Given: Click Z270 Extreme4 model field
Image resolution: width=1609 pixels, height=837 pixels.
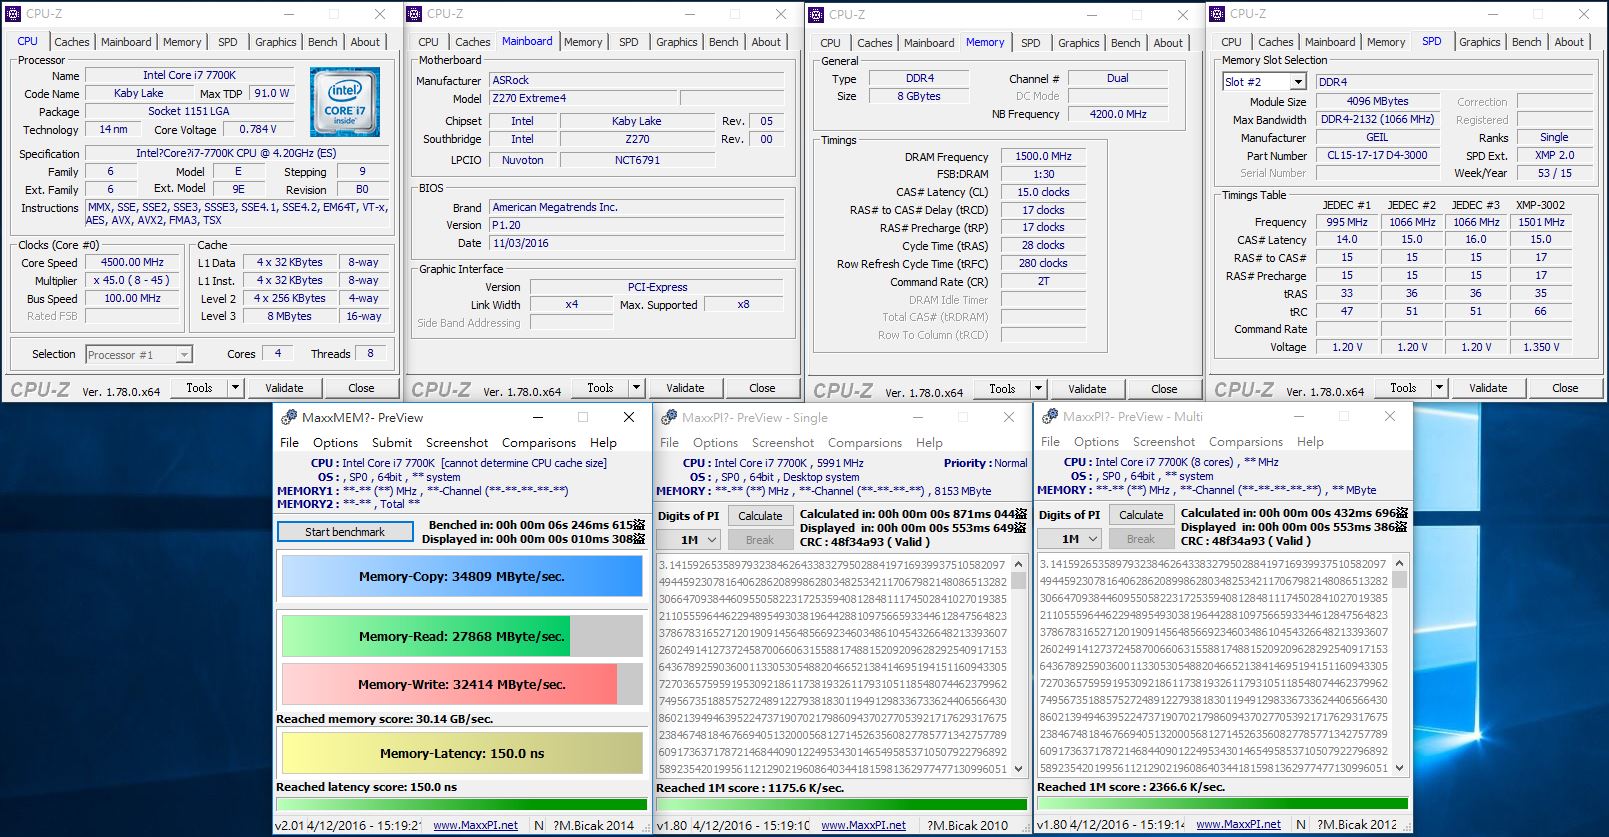Looking at the screenshot, I should [x=584, y=98].
